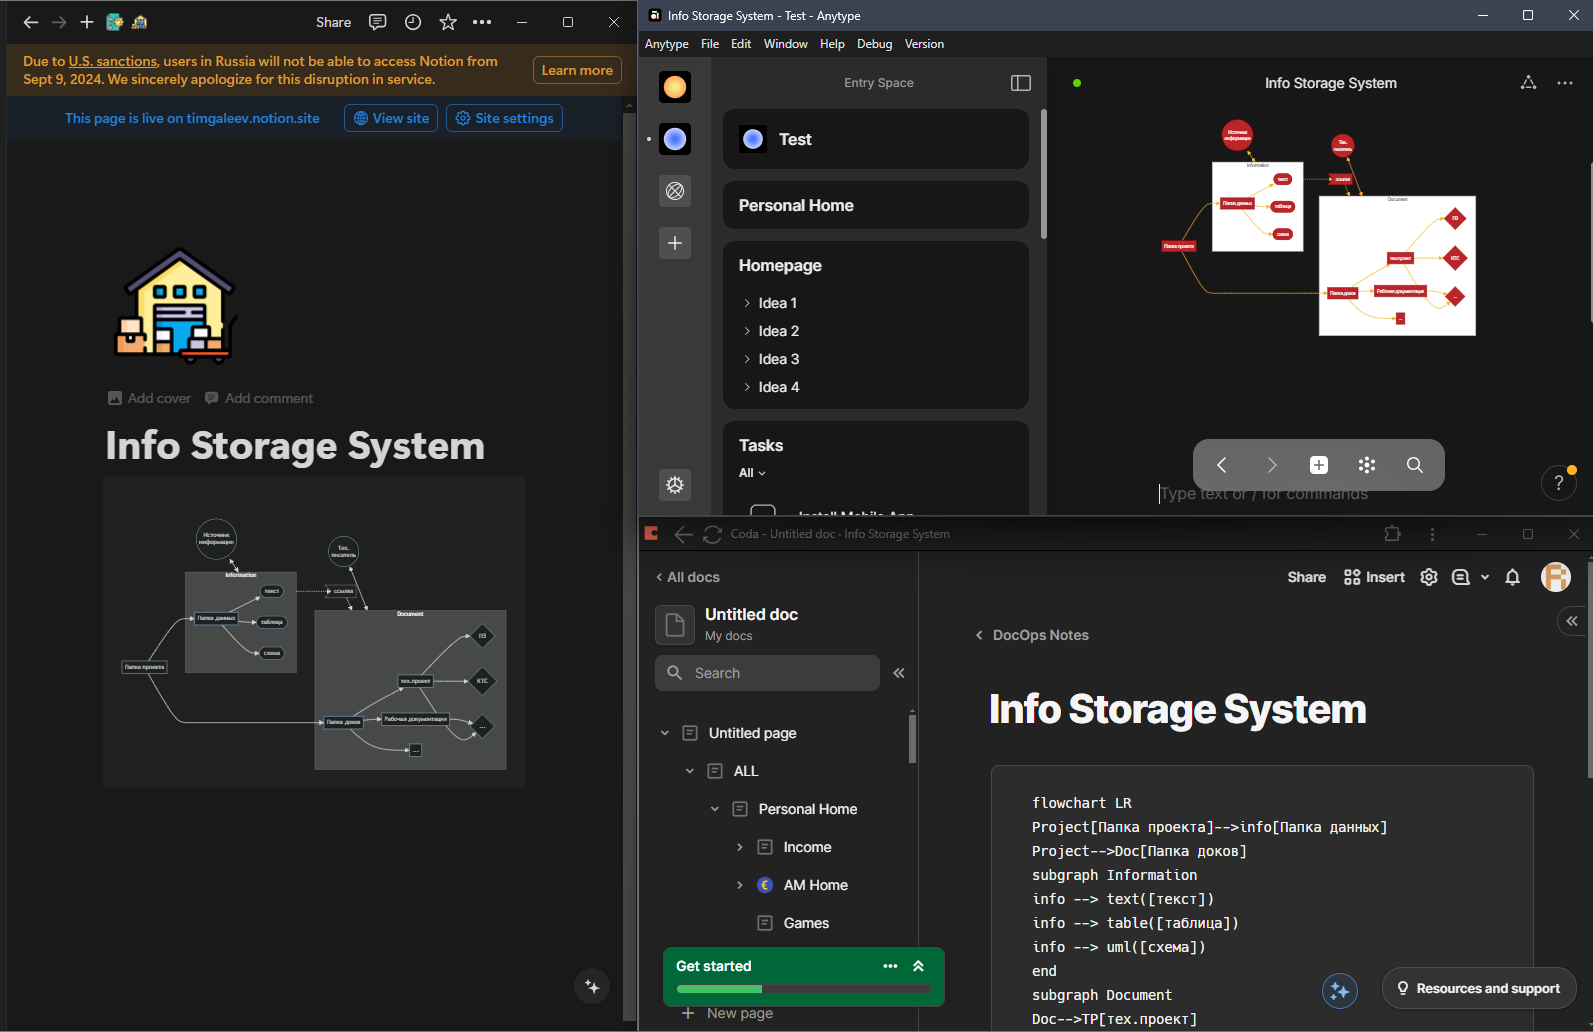
Task: Click Learn more on sanctions banner
Action: pos(577,70)
